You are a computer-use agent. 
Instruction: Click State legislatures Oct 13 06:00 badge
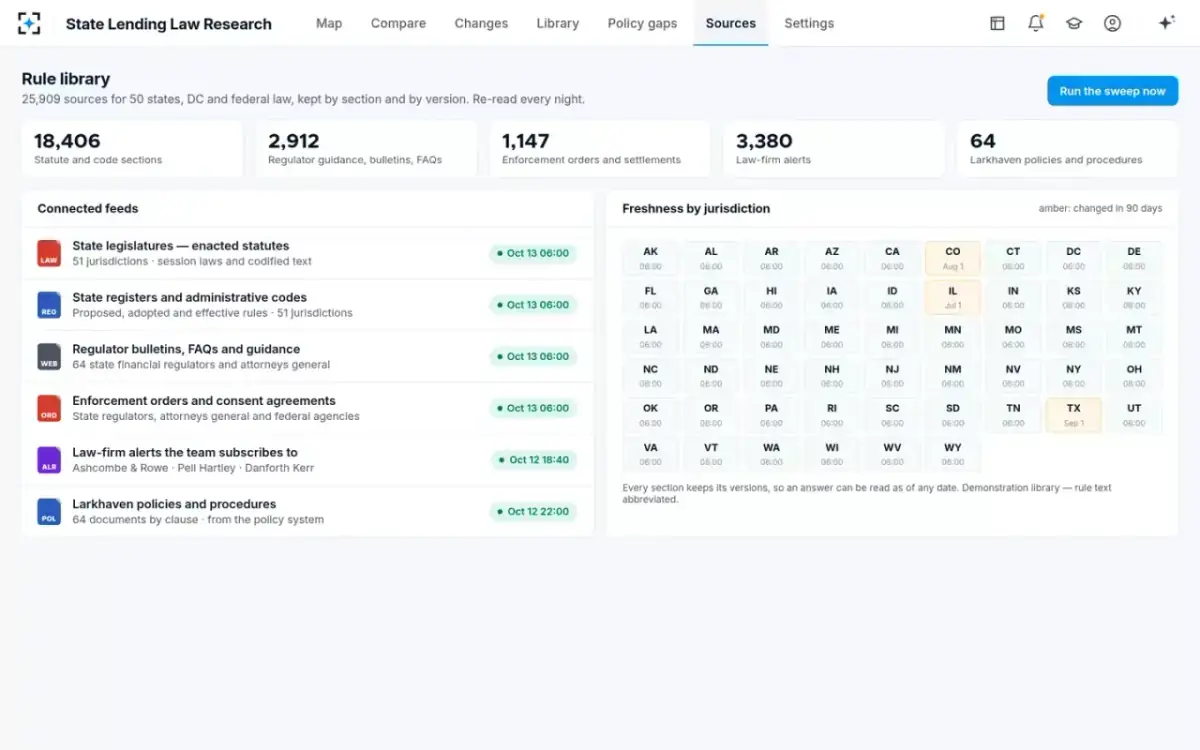coord(534,253)
